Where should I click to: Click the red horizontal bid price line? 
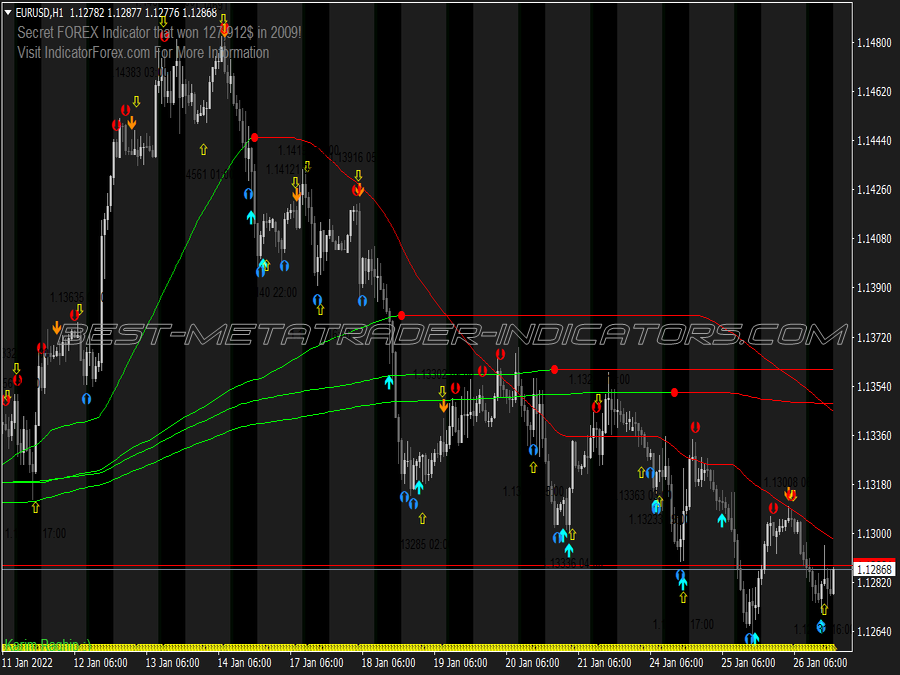point(427,566)
